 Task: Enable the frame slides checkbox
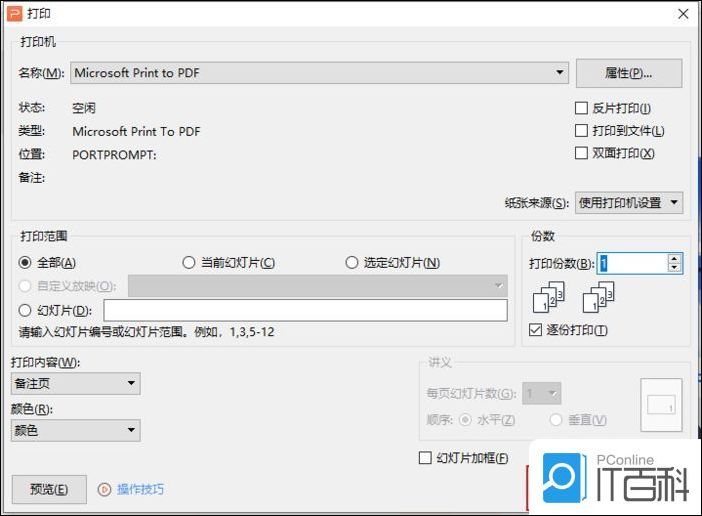point(425,458)
